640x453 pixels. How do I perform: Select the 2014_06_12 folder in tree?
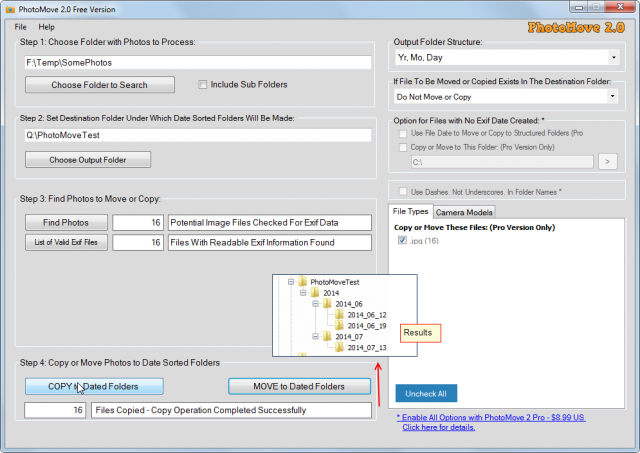coord(367,315)
